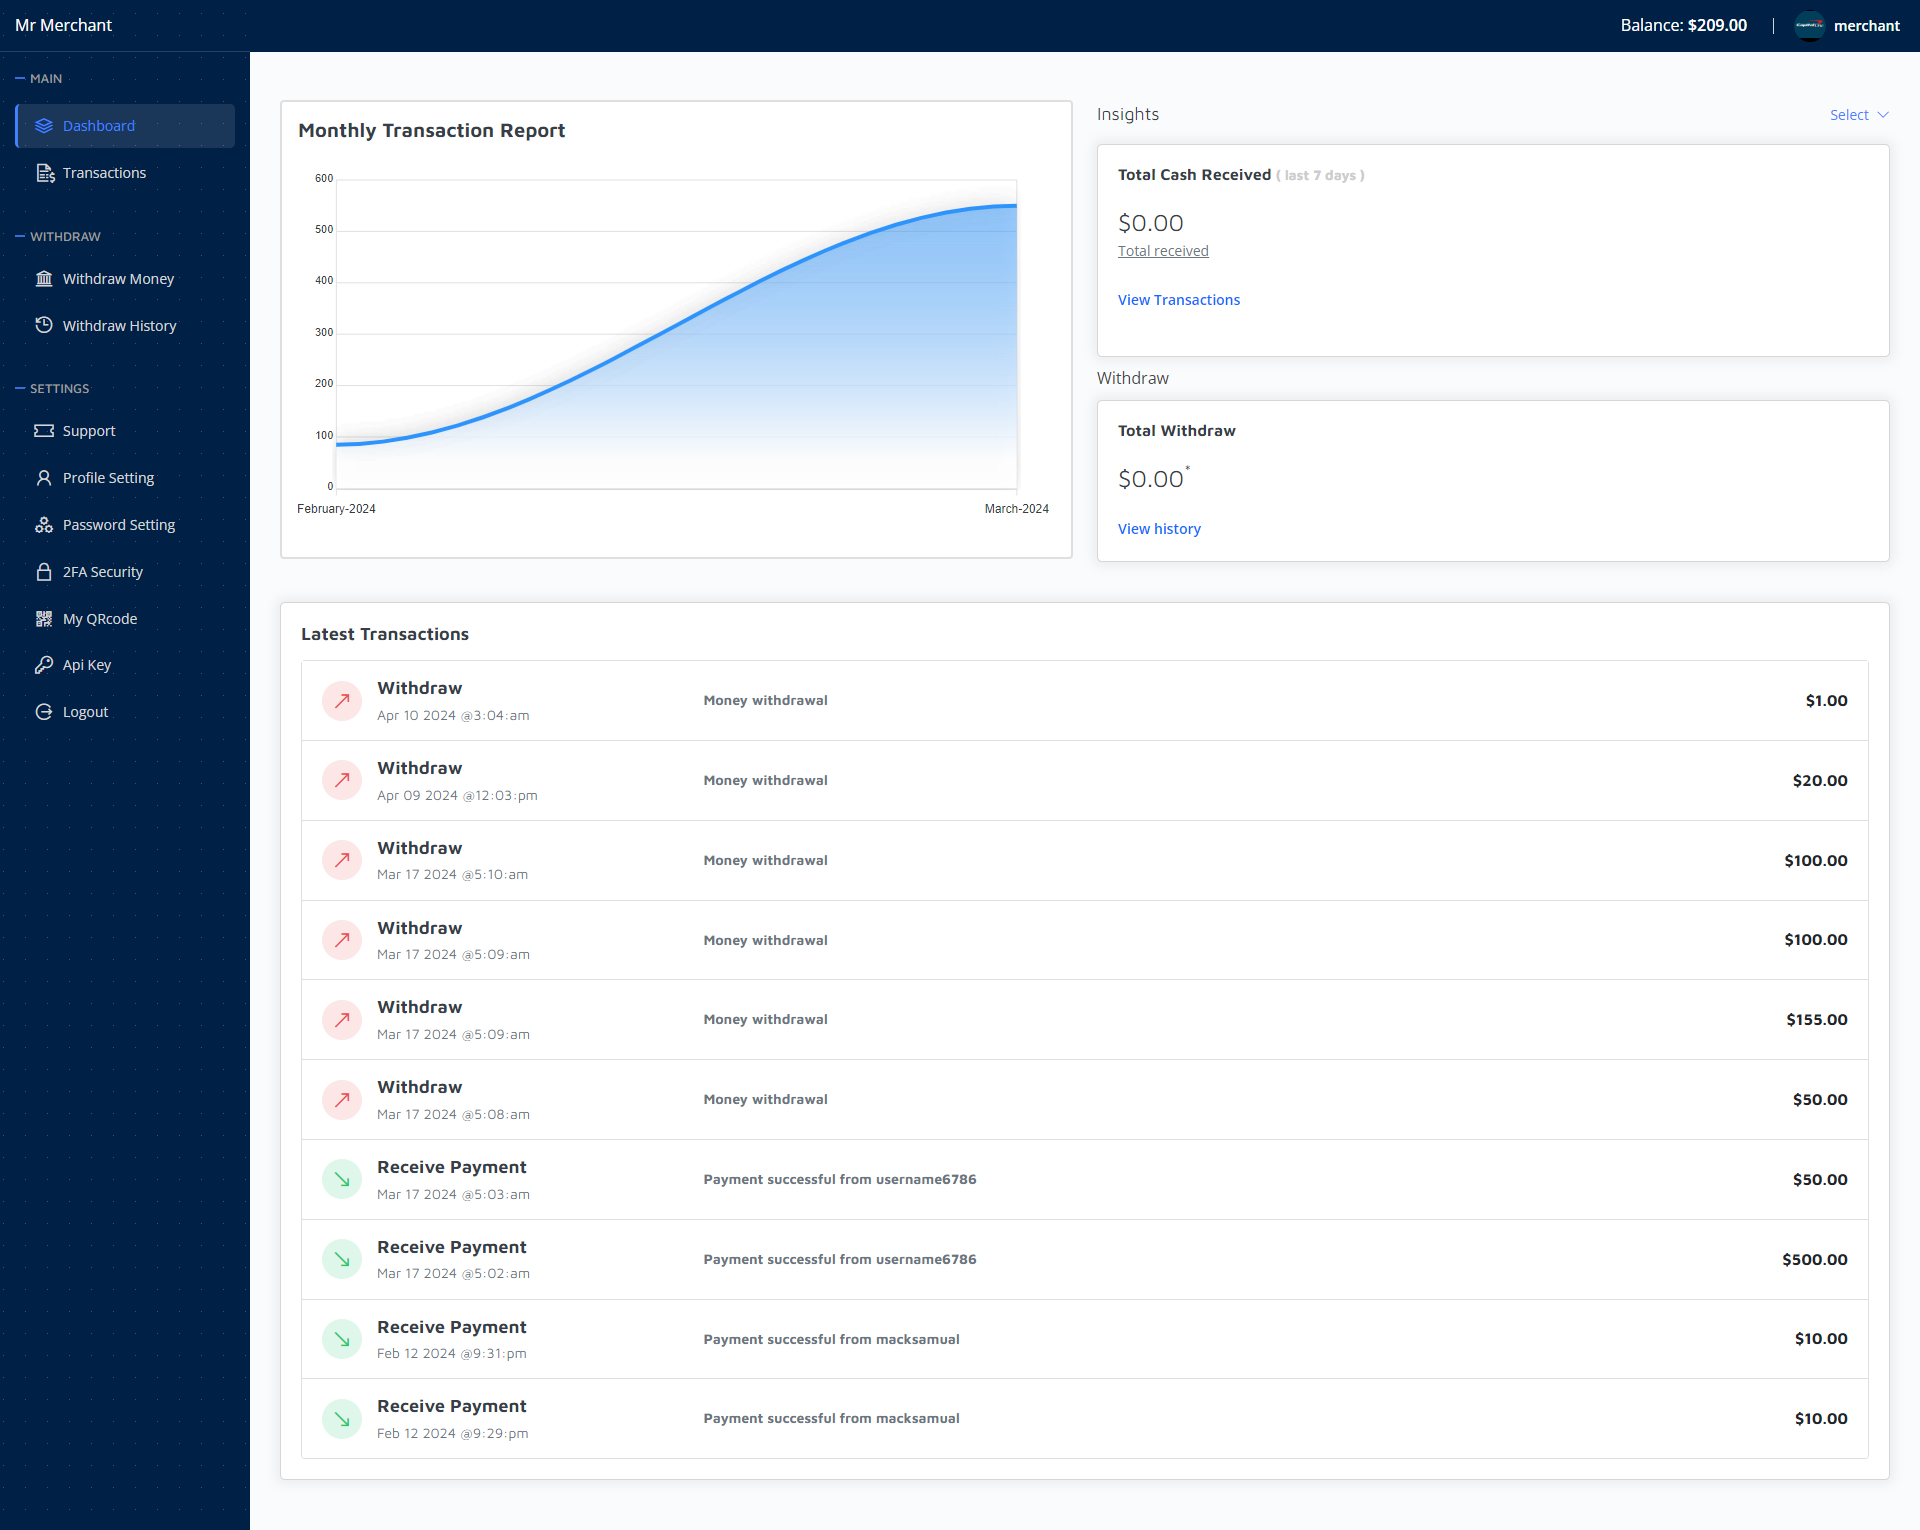Image resolution: width=1920 pixels, height=1530 pixels.
Task: Click the Support ticket icon
Action: tap(44, 431)
